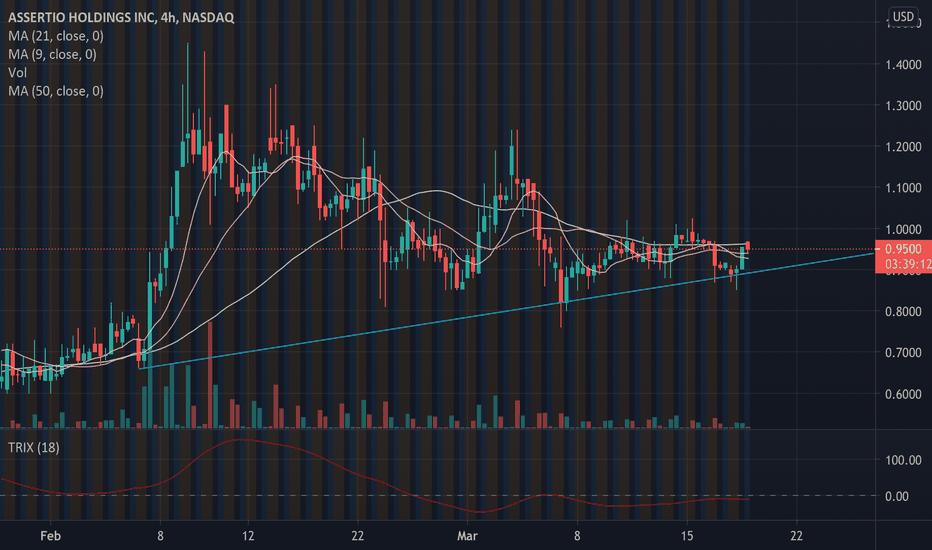The image size is (932, 550).
Task: Click the 1.3000 price axis label
Action: (x=903, y=106)
